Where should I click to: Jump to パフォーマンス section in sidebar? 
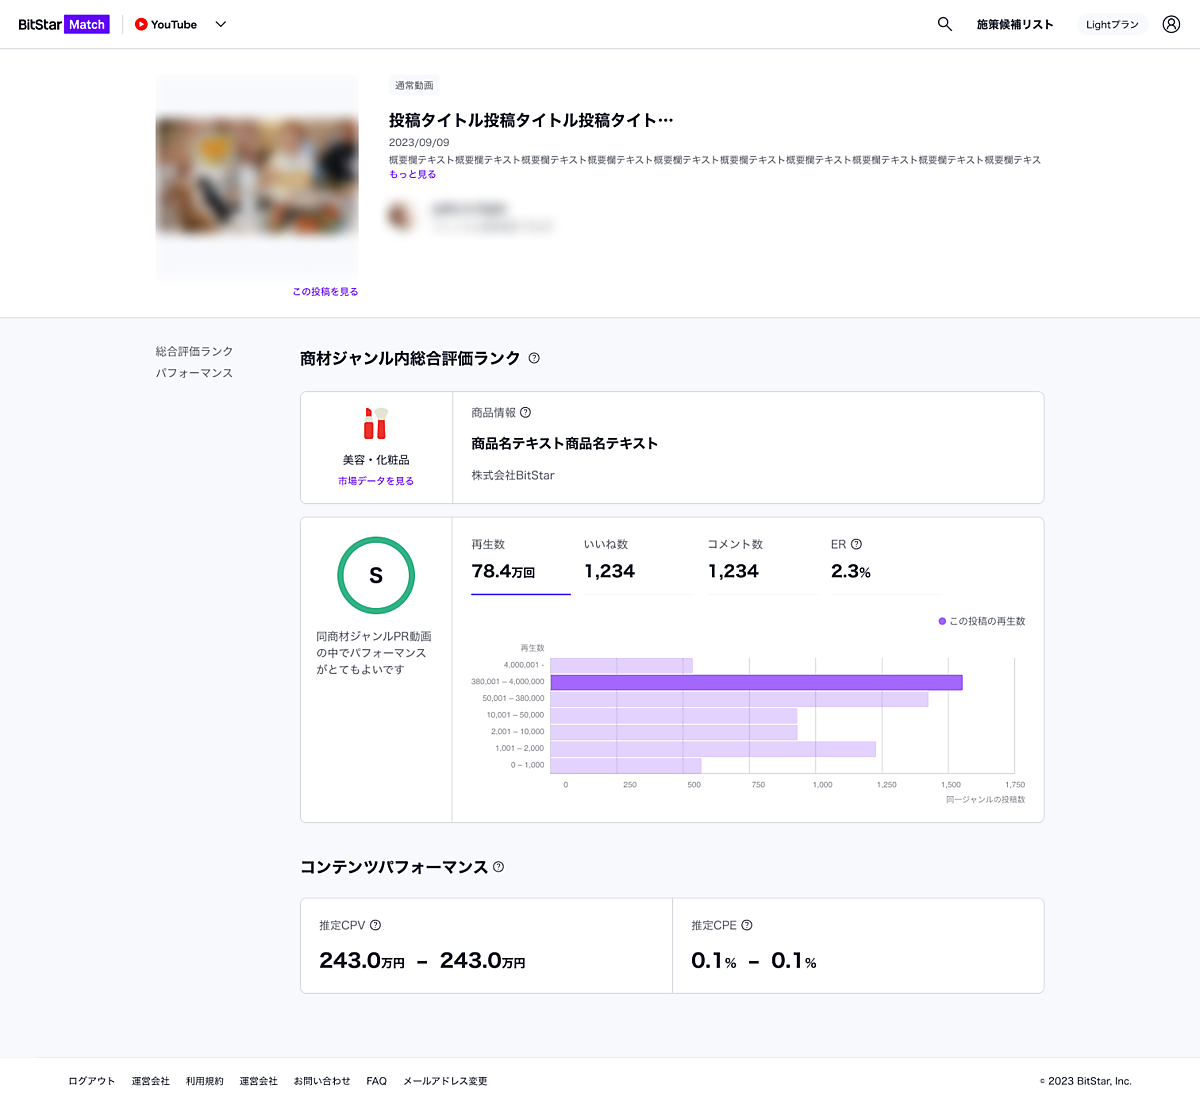[x=194, y=373]
